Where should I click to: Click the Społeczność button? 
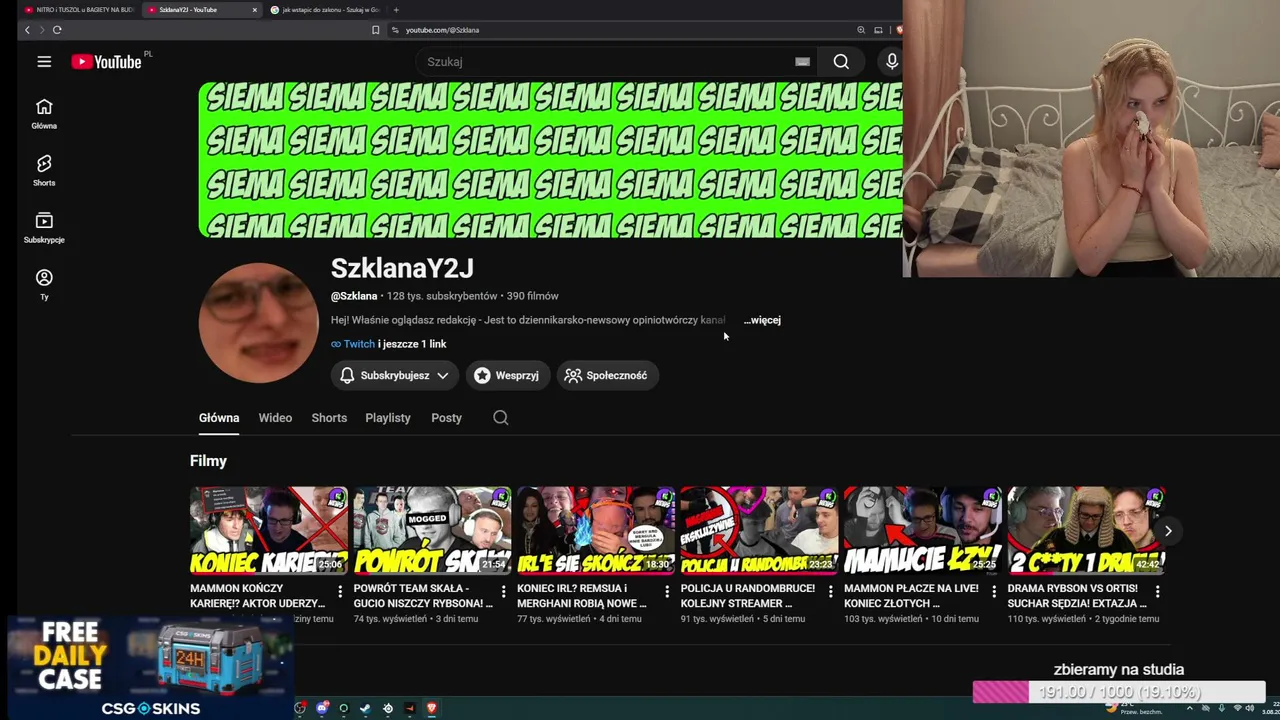point(607,376)
